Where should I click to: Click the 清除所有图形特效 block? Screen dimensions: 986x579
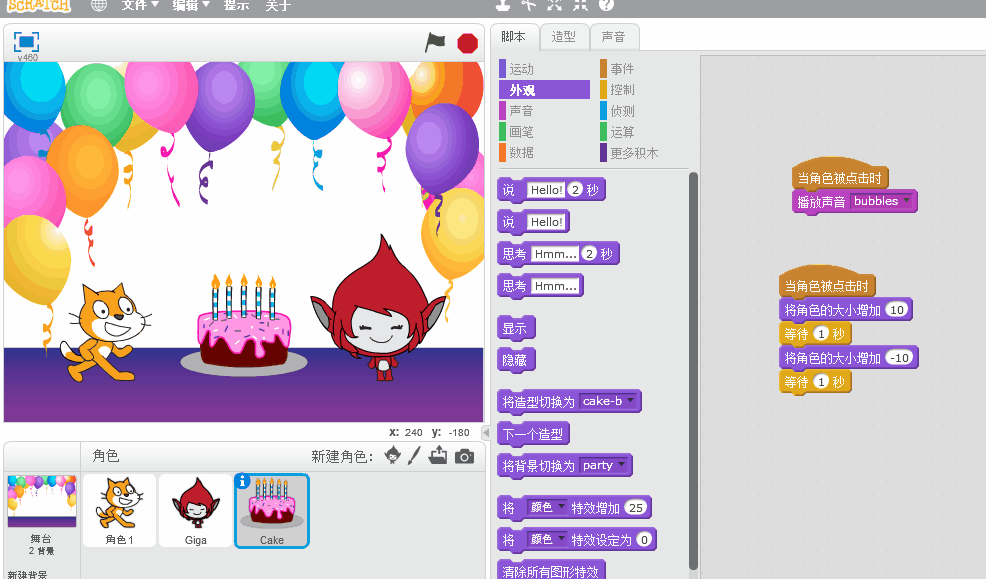tap(551, 571)
